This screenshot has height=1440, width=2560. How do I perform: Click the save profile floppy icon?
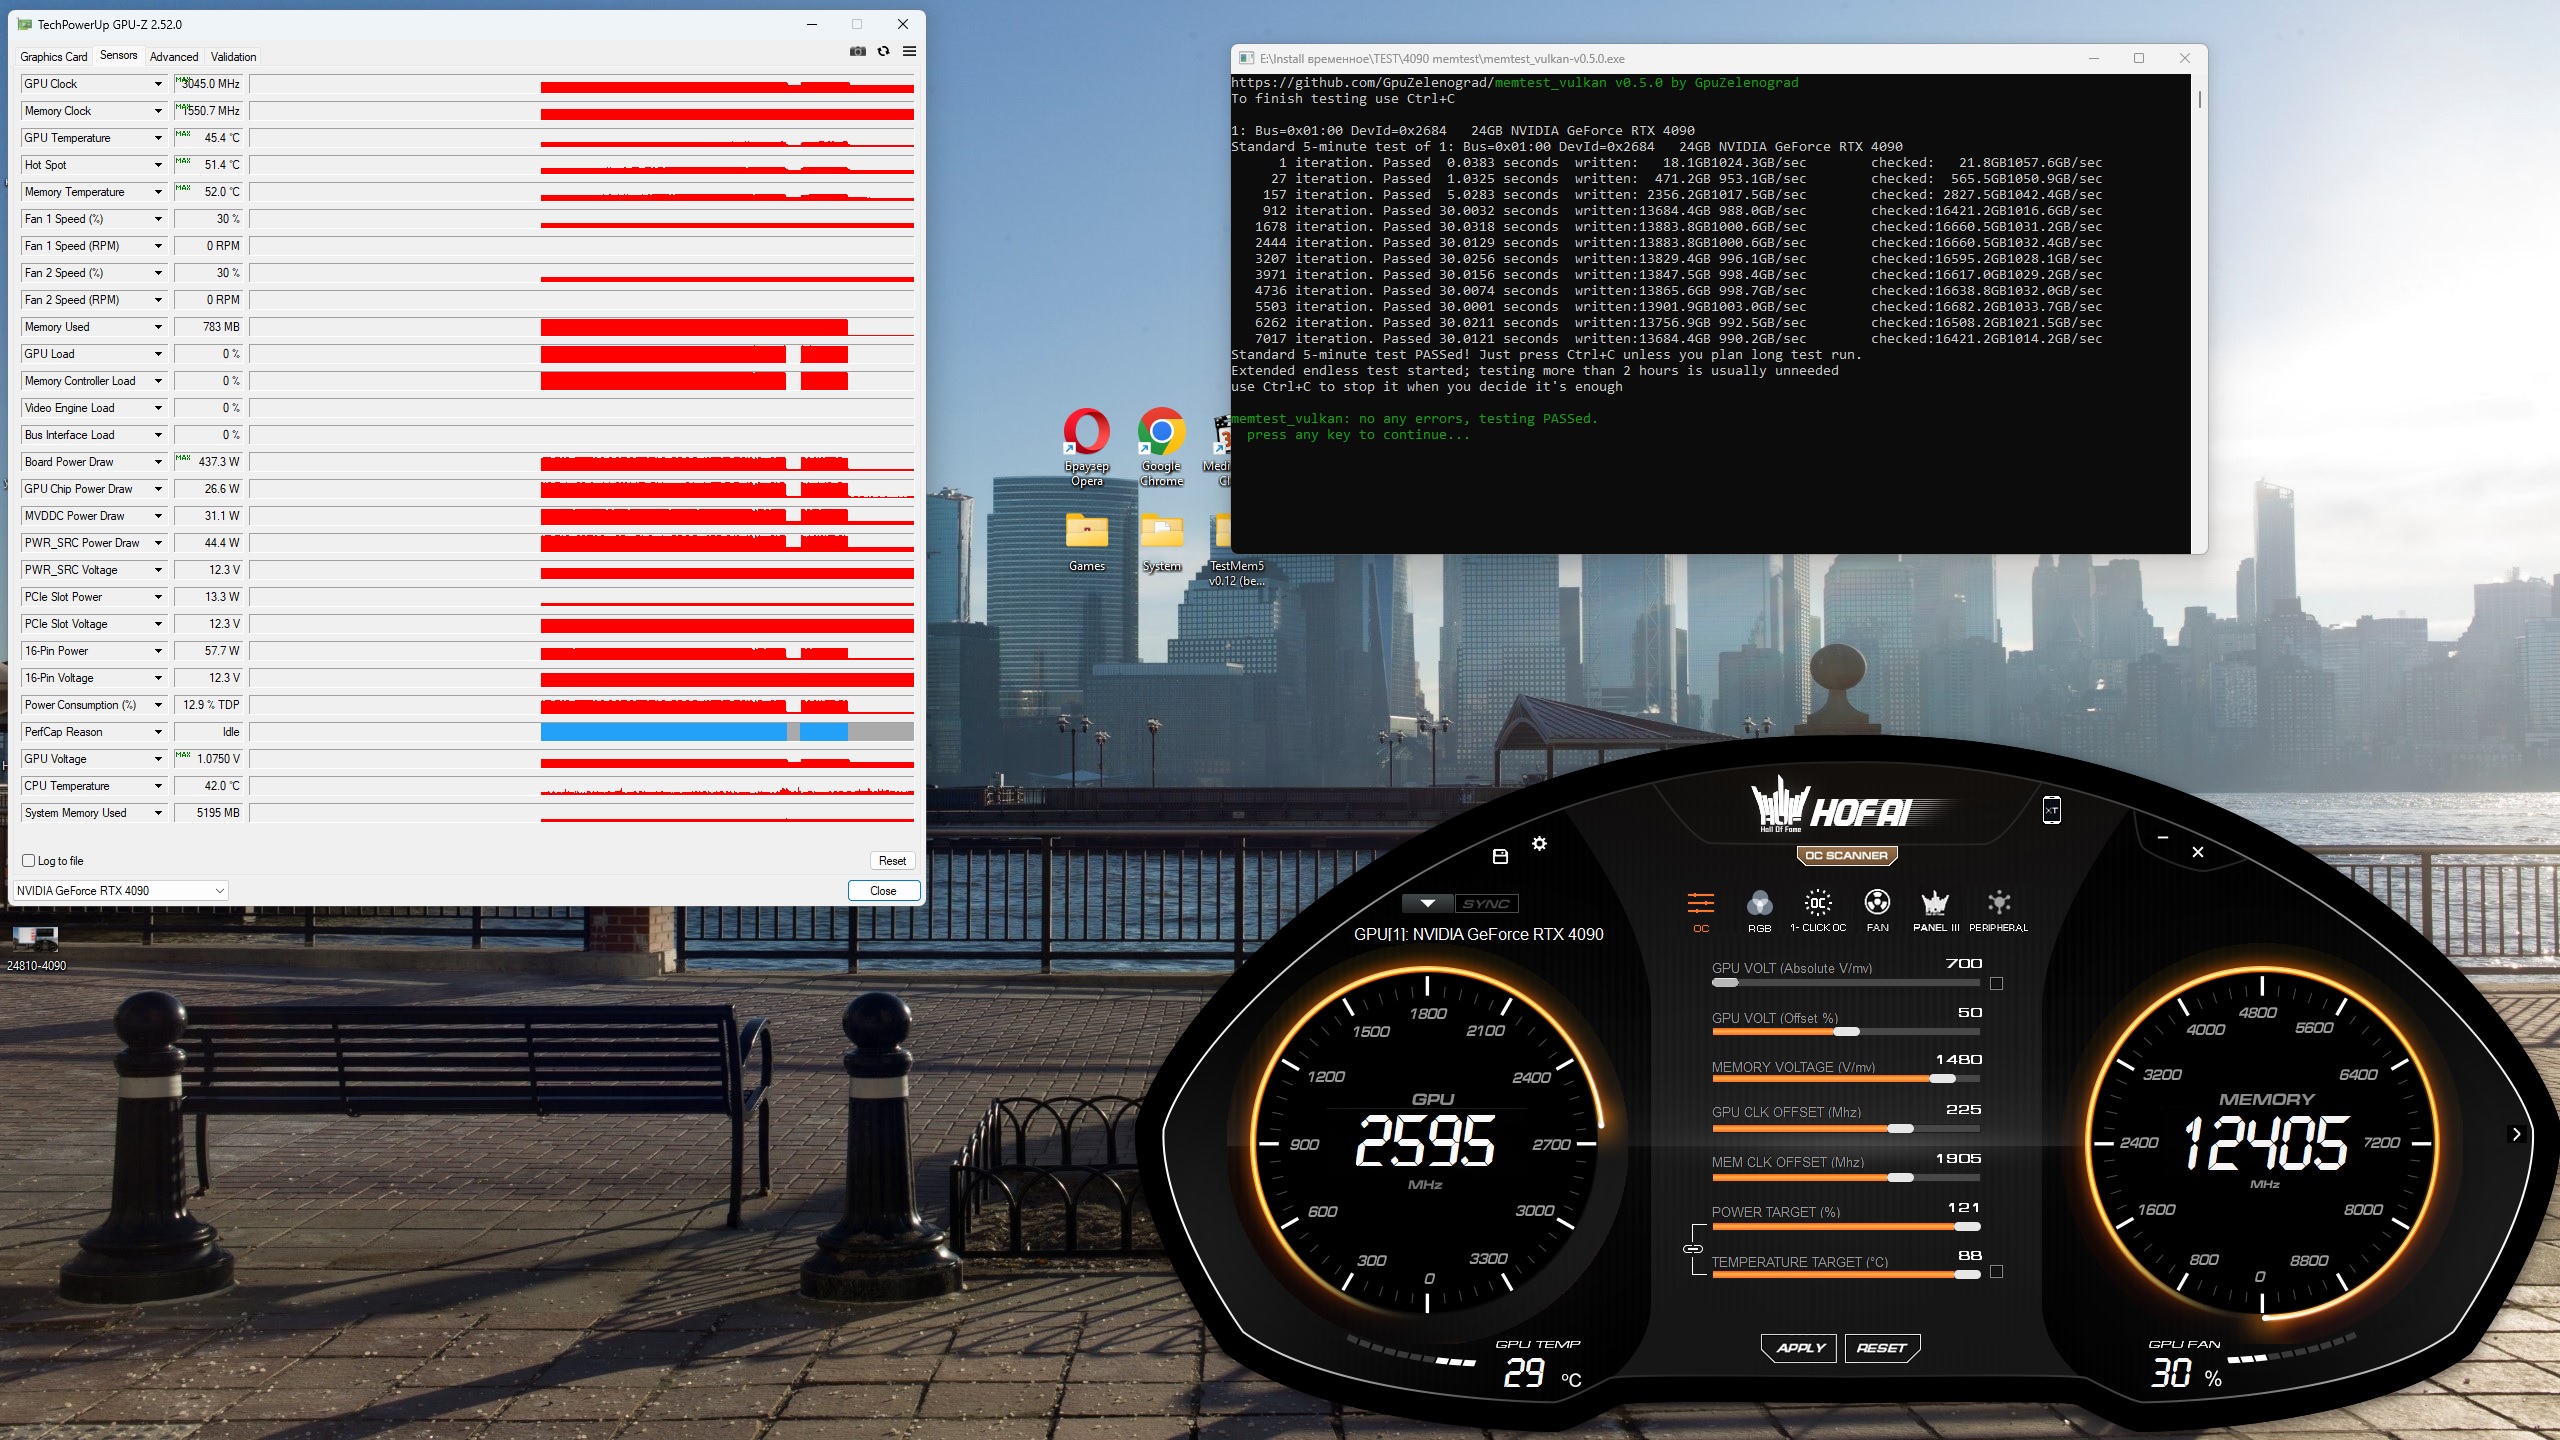1500,856
